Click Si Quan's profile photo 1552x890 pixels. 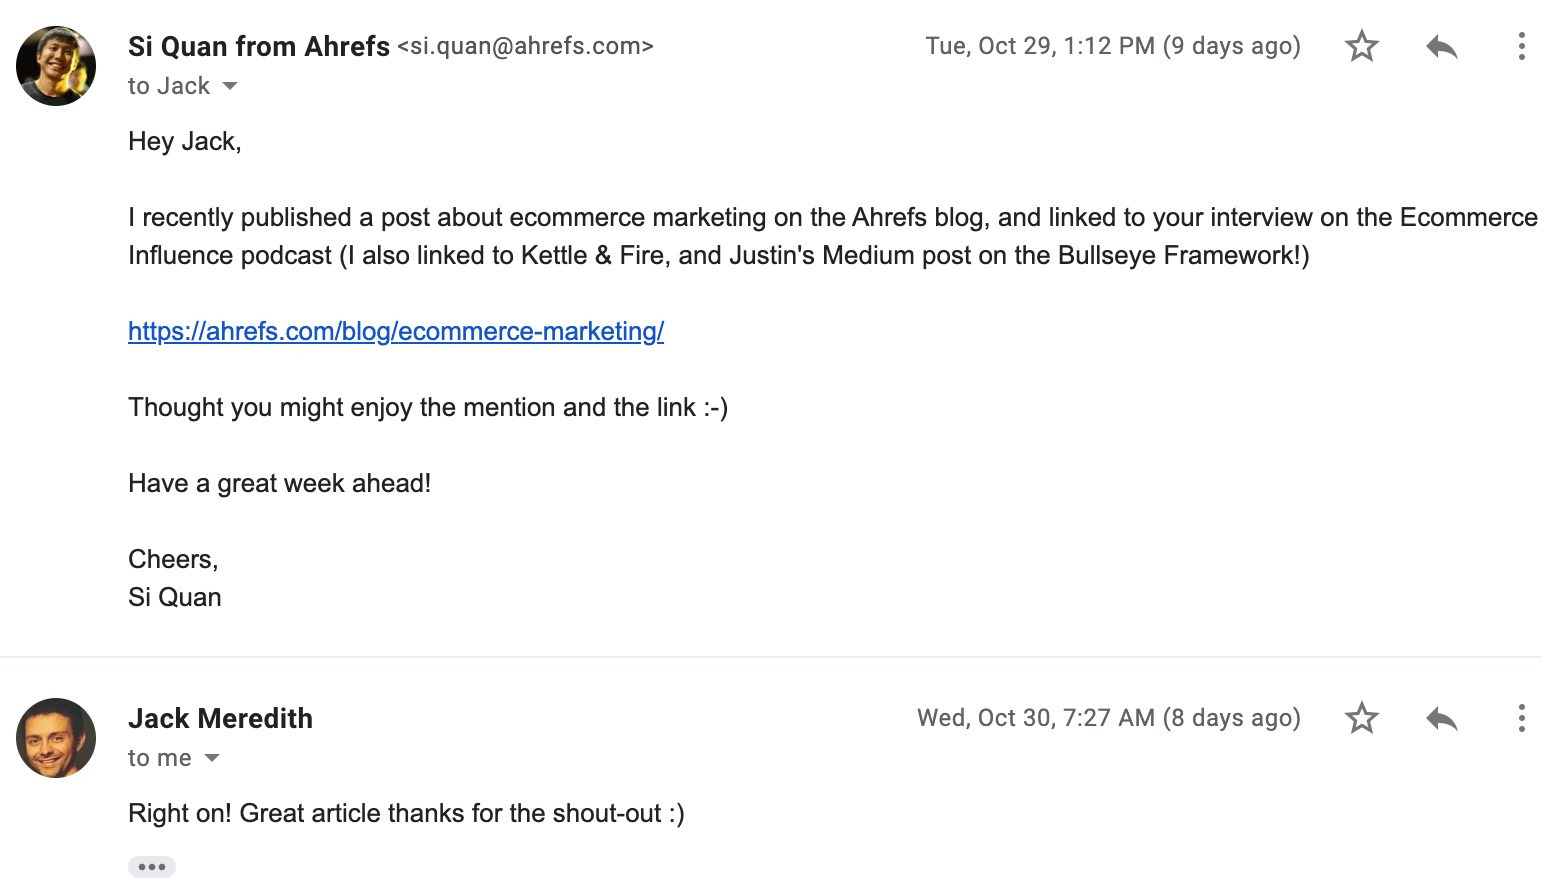pyautogui.click(x=56, y=66)
